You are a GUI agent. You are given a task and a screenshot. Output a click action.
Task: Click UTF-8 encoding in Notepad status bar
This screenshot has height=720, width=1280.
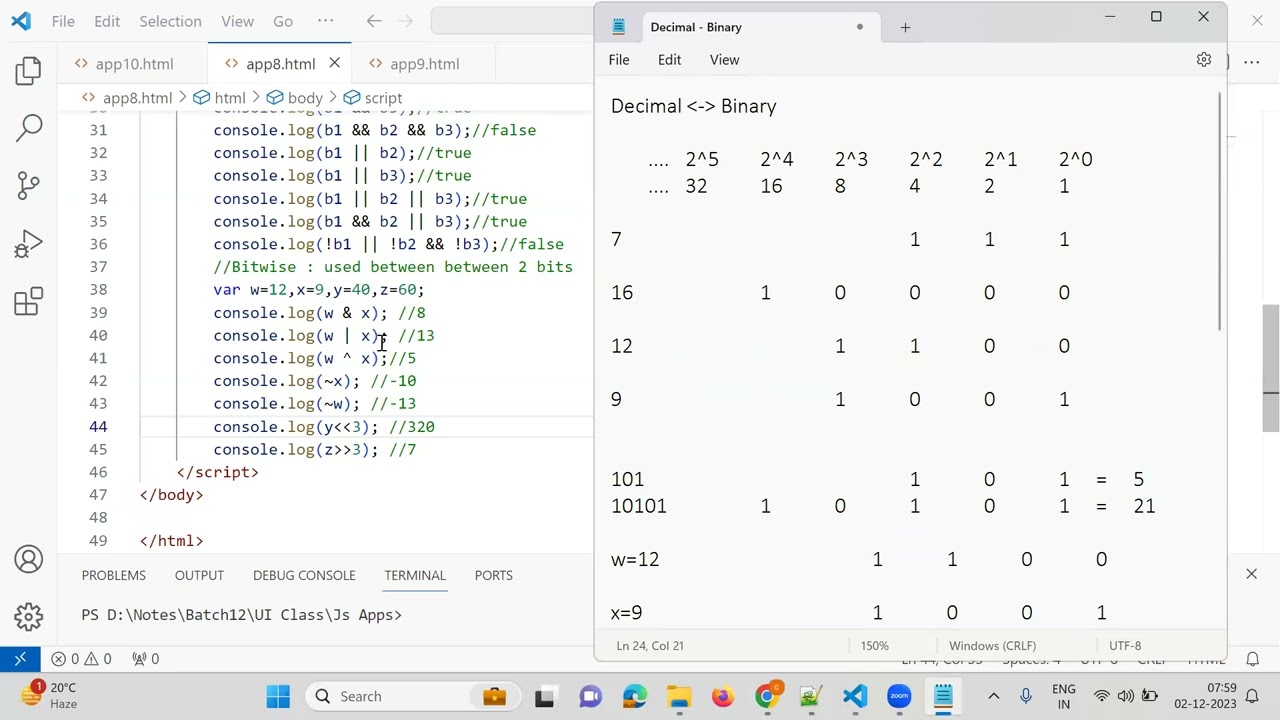[1125, 646]
